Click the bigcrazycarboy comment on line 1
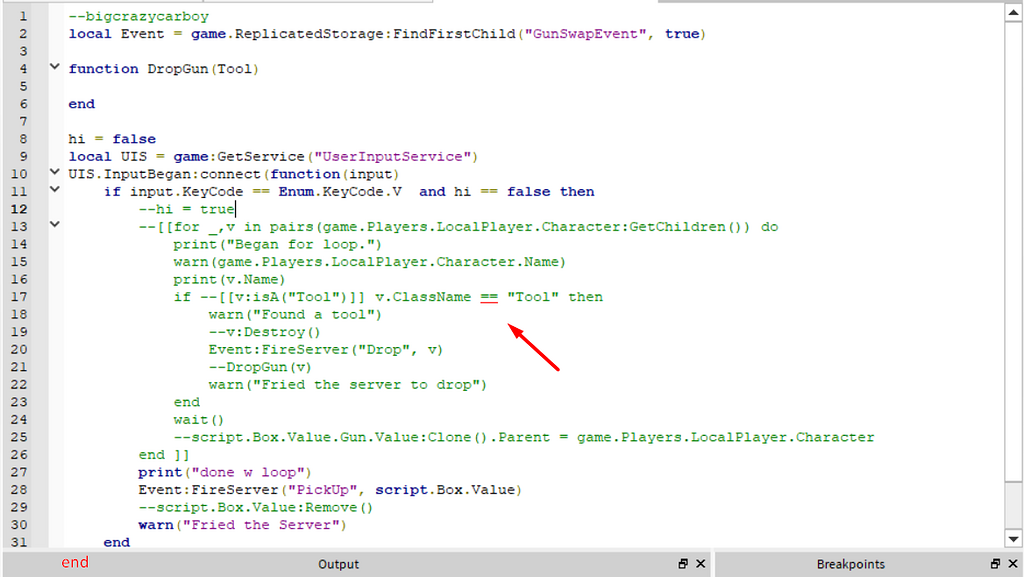Viewport: 1024px width, 577px height. [x=138, y=16]
